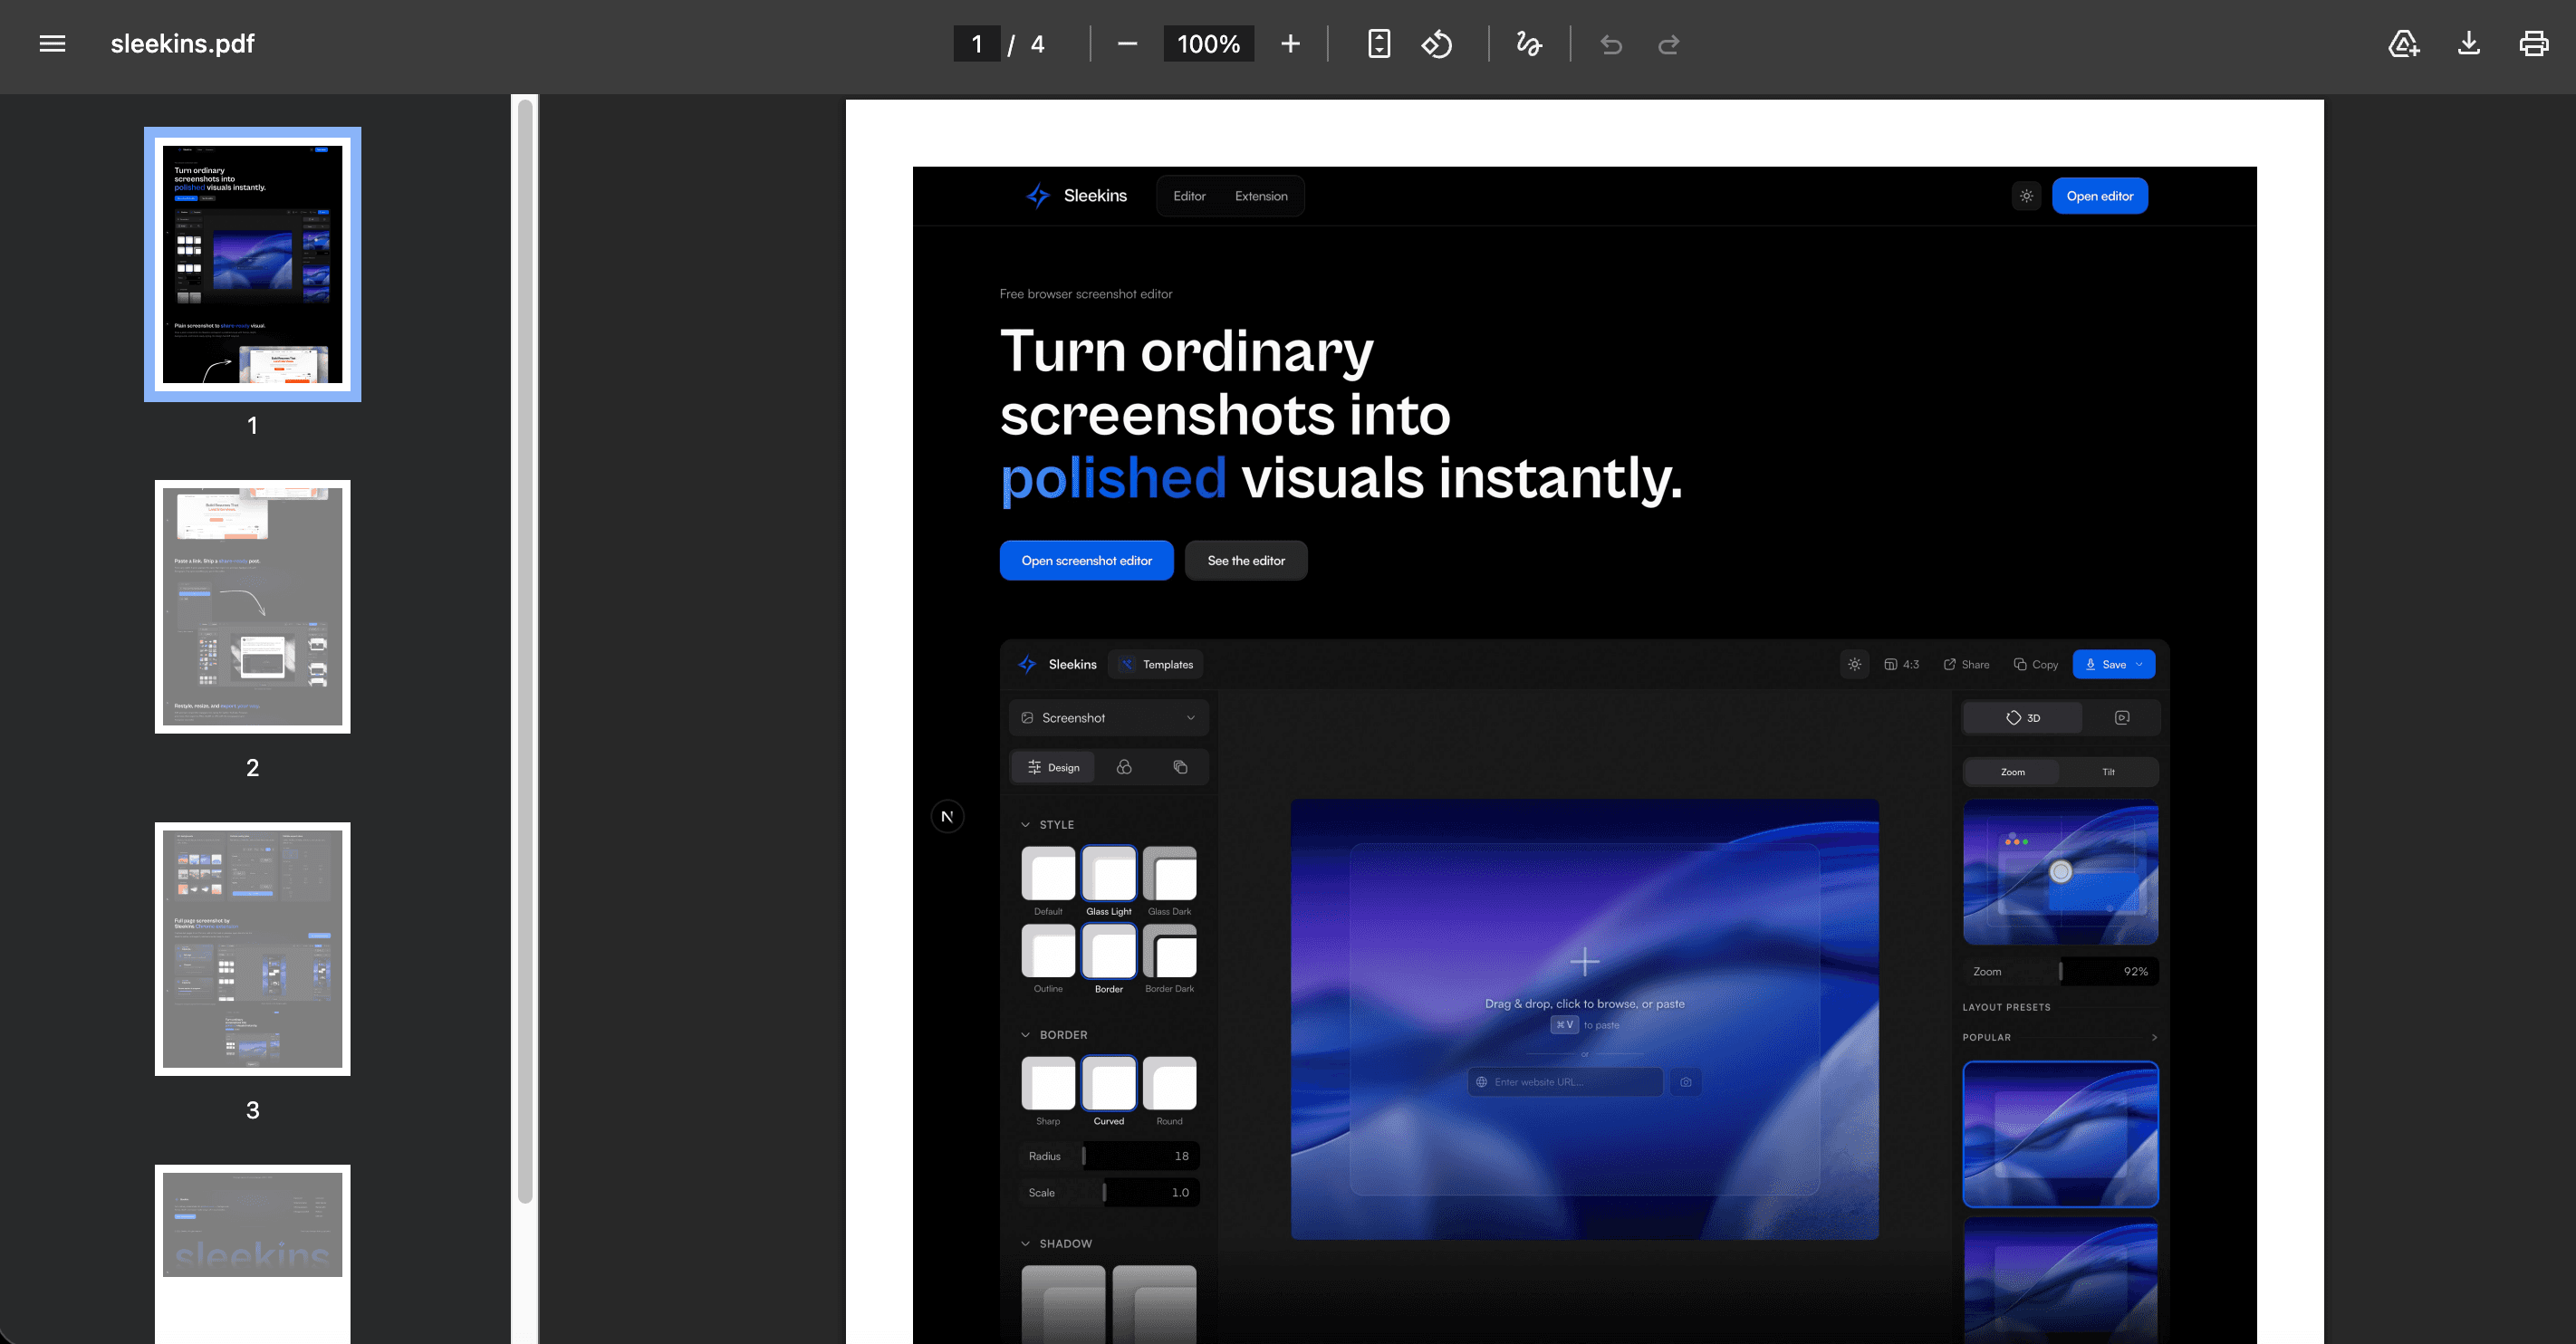The width and height of the screenshot is (2576, 1344).
Task: Activate the draw annotation tool
Action: (x=1529, y=44)
